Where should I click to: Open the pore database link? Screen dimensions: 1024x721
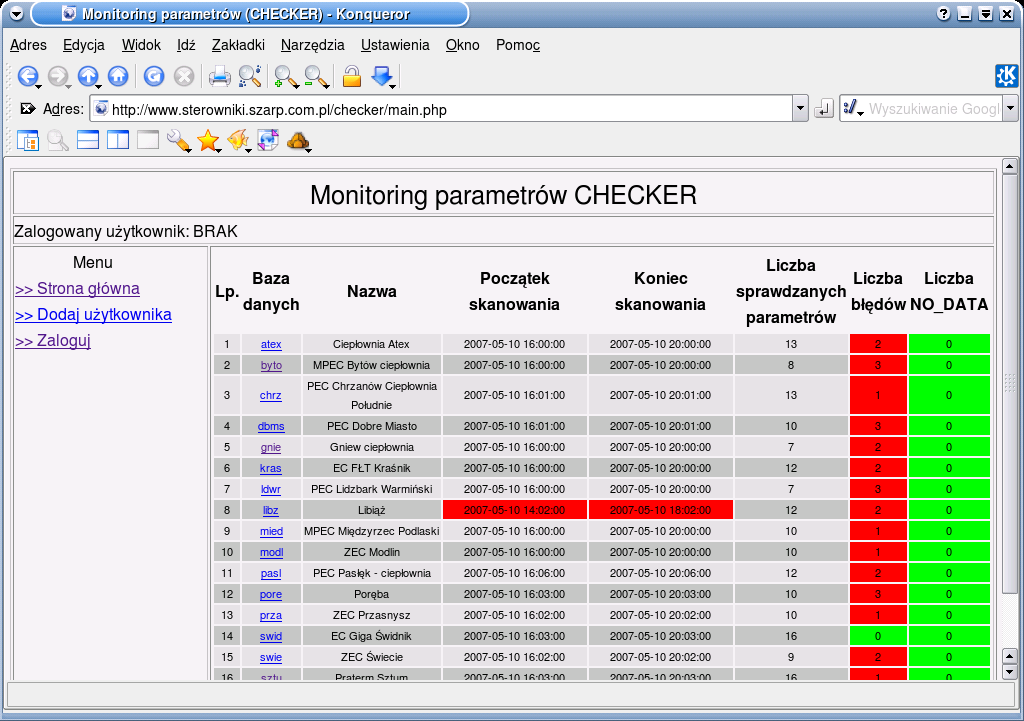[x=270, y=594]
